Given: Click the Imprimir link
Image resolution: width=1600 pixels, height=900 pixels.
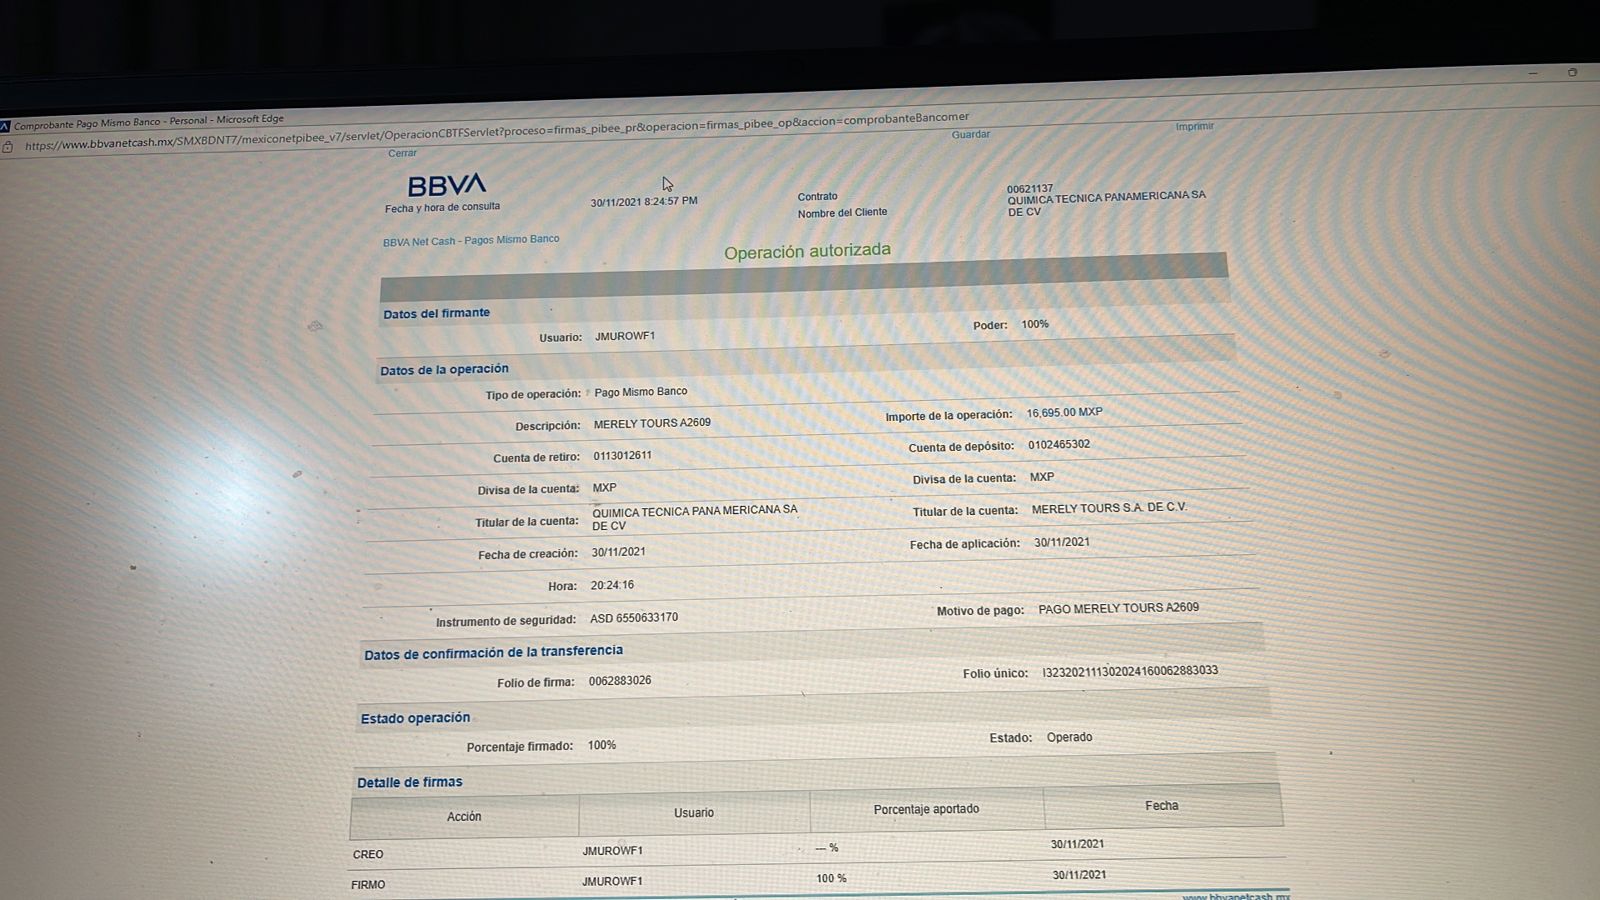Looking at the screenshot, I should click(1194, 126).
